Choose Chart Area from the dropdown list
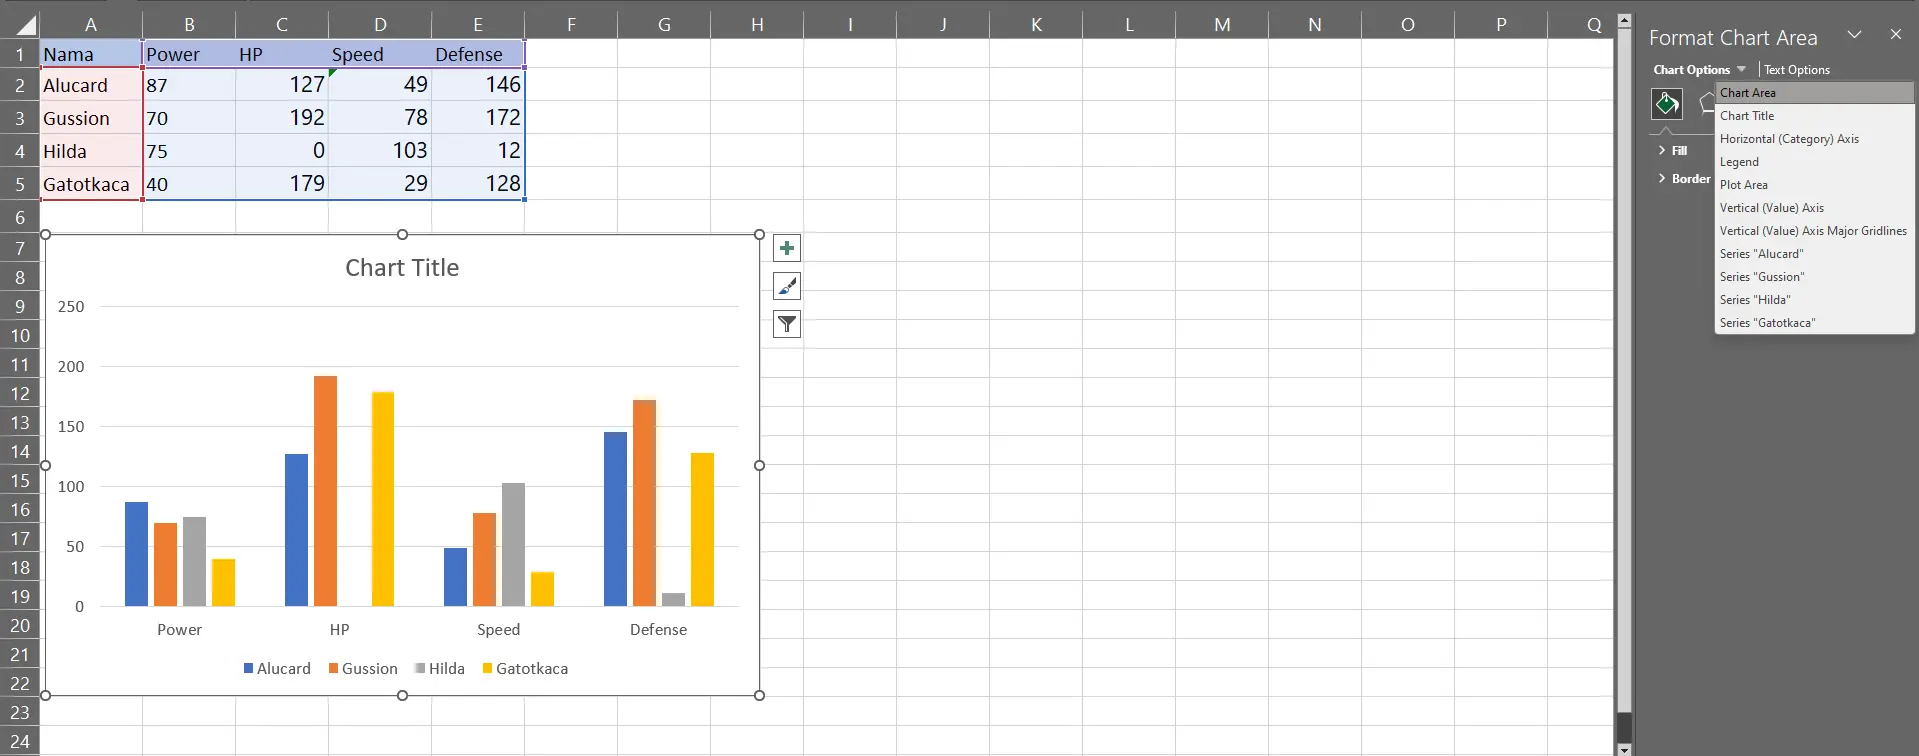Image resolution: width=1919 pixels, height=756 pixels. tap(1814, 93)
